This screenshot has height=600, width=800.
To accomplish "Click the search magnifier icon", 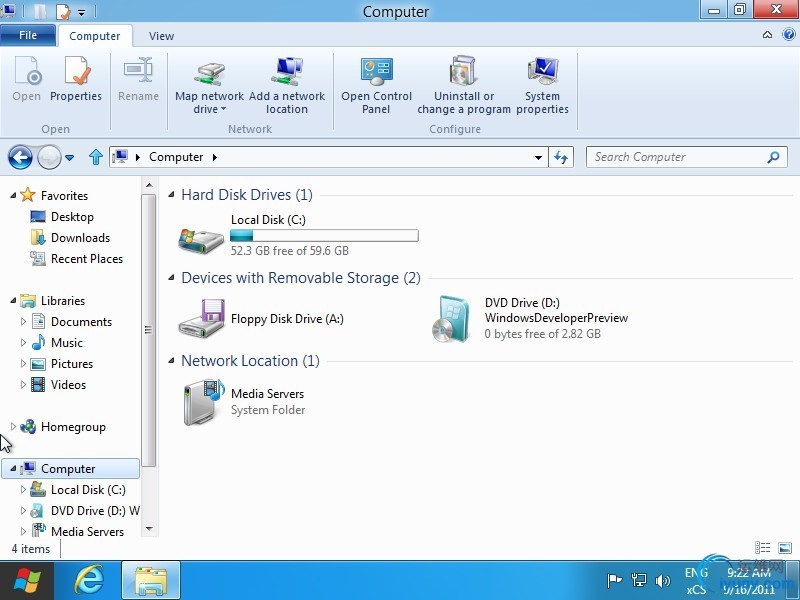I will pos(773,157).
